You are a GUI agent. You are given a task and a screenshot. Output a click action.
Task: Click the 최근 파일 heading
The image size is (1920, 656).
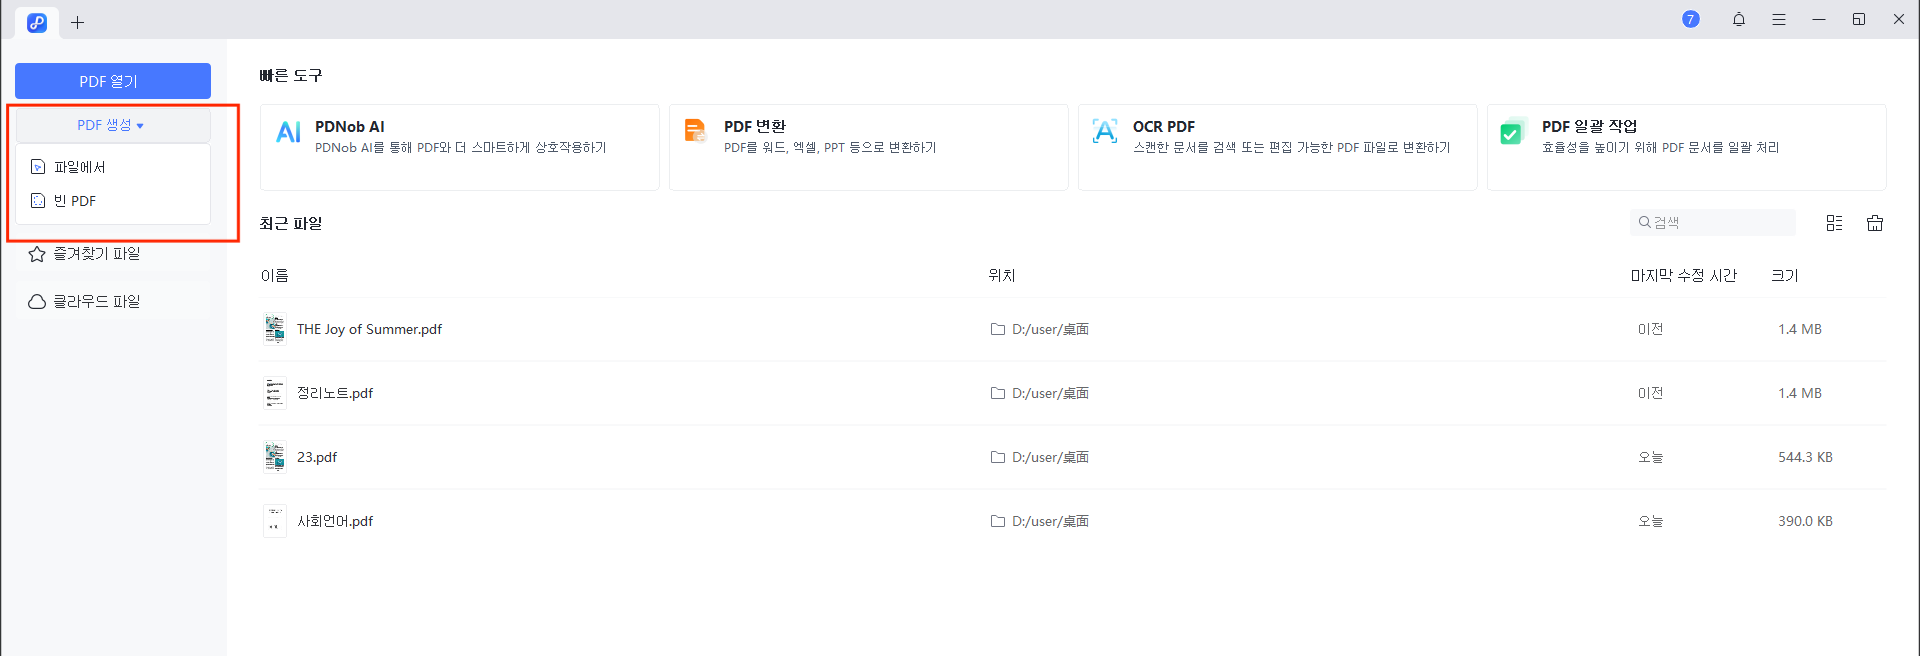coord(291,224)
